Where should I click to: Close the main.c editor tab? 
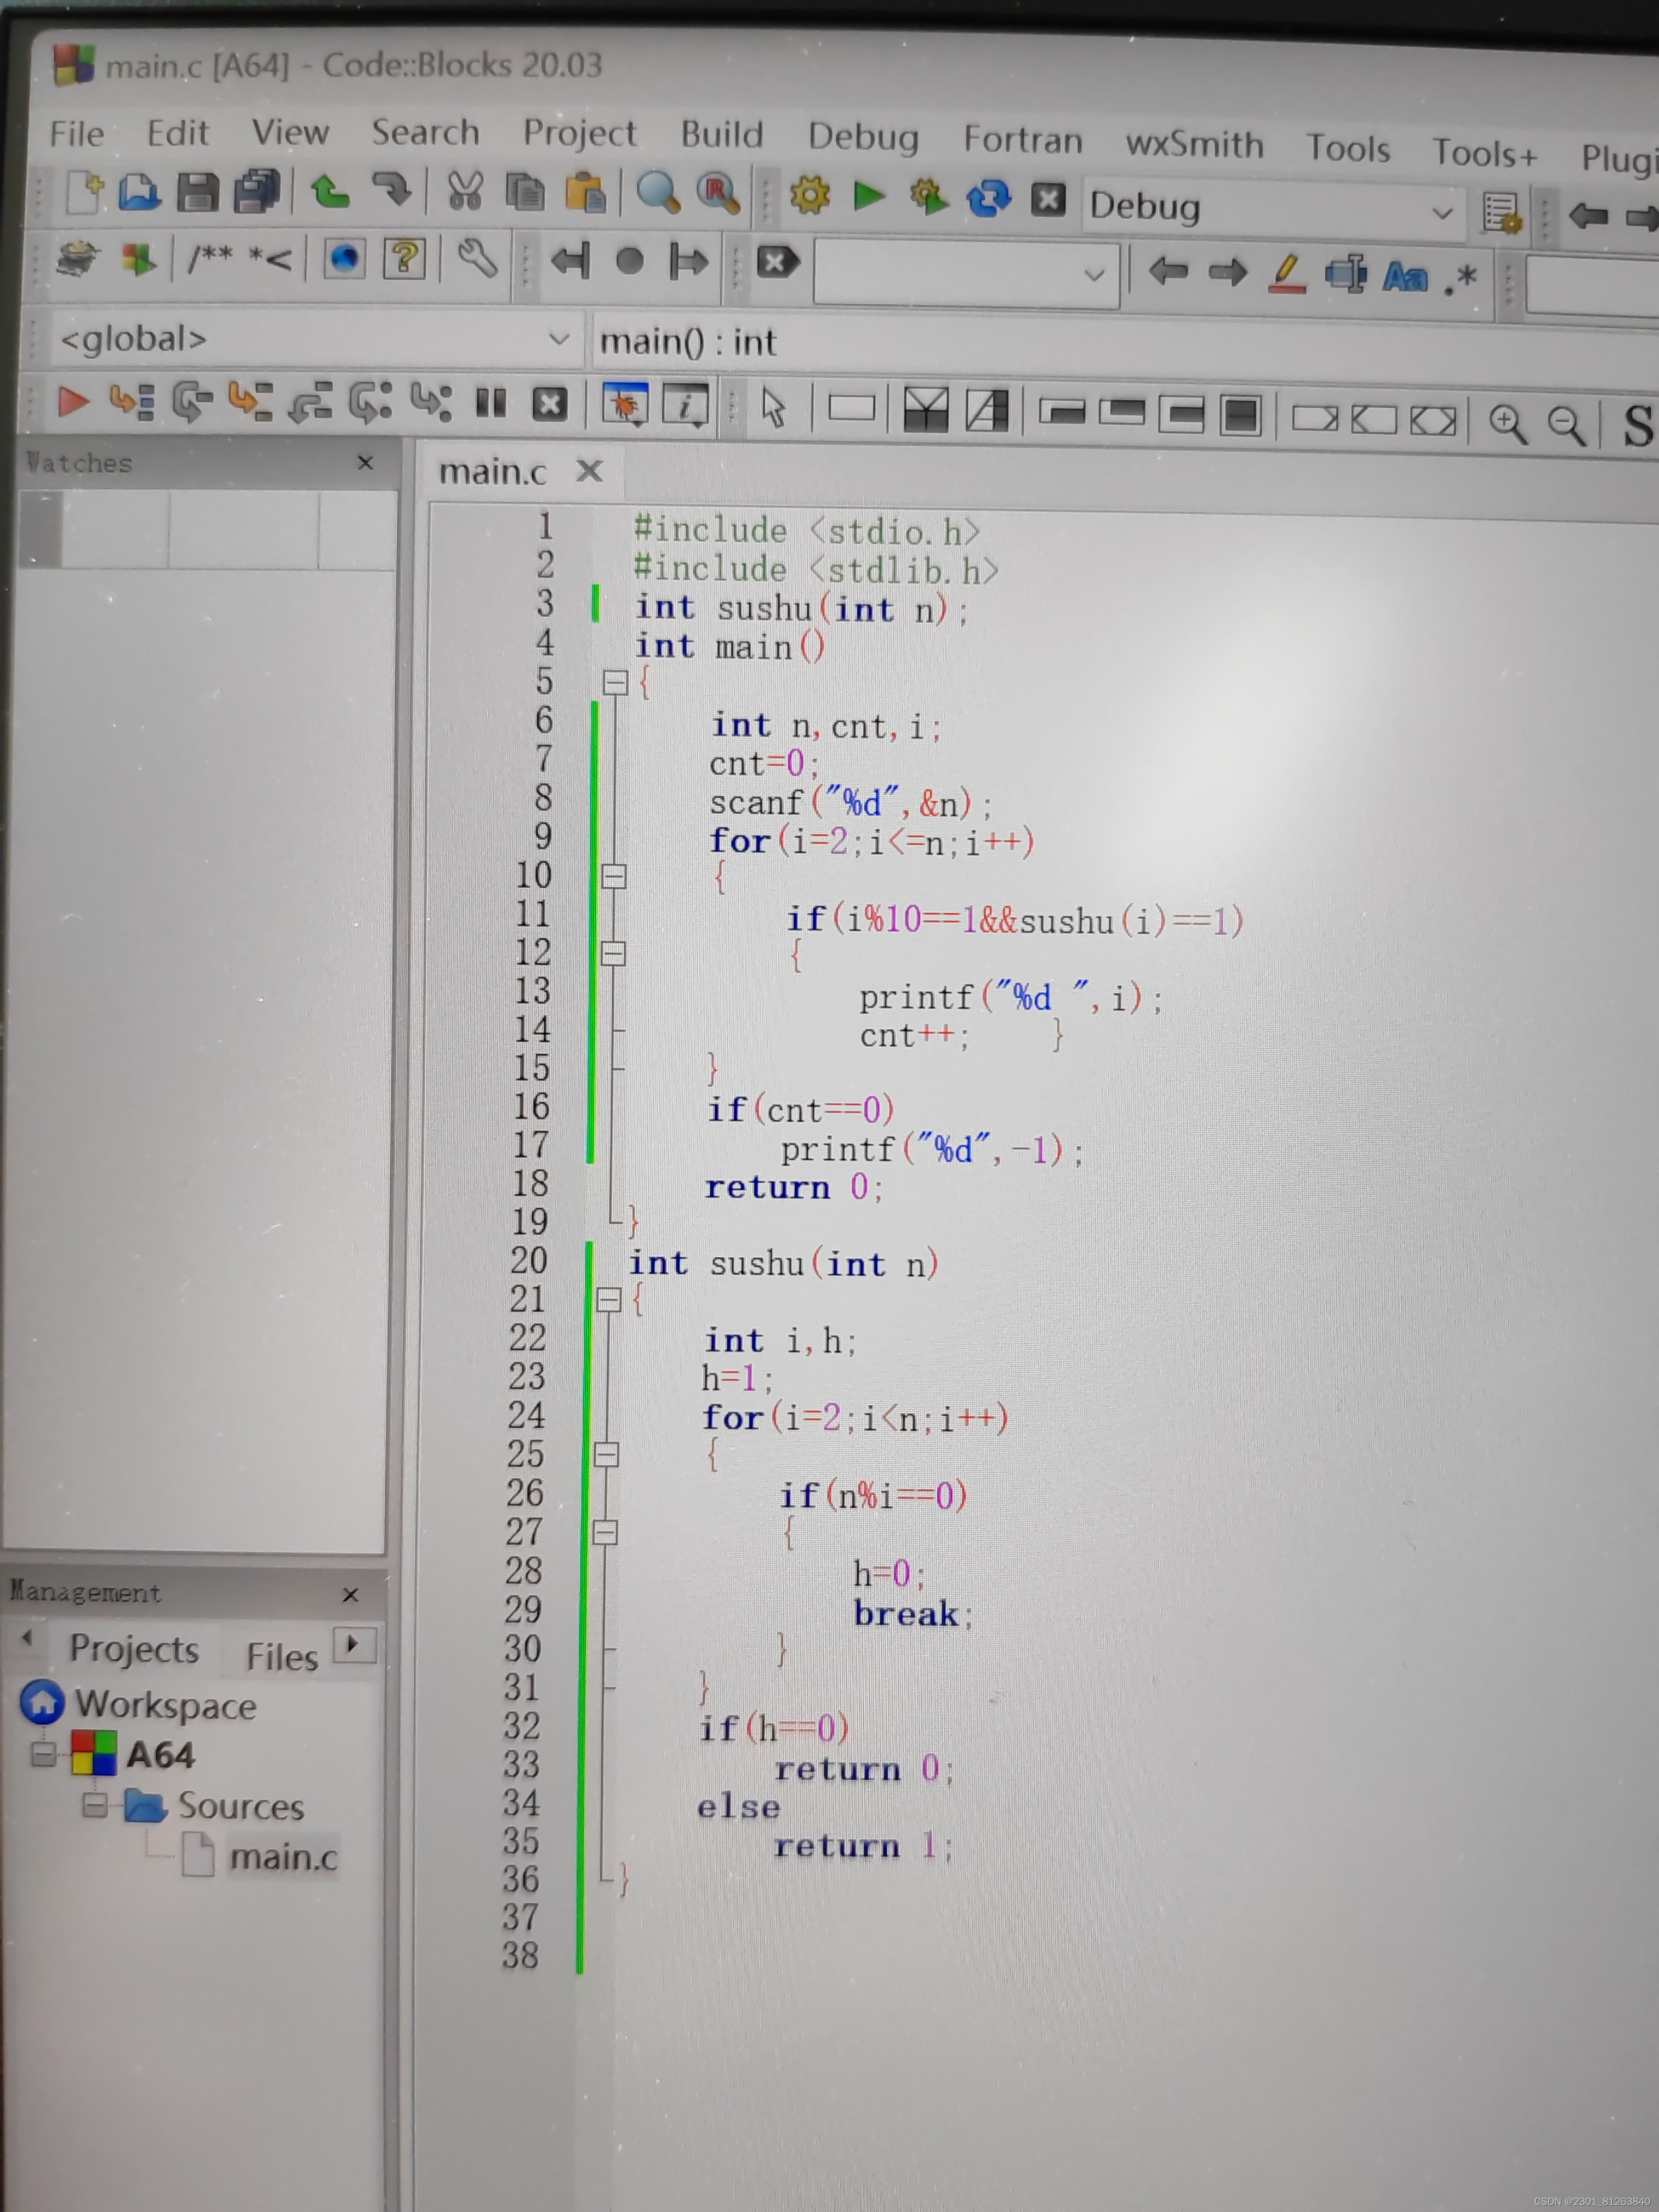tap(590, 470)
